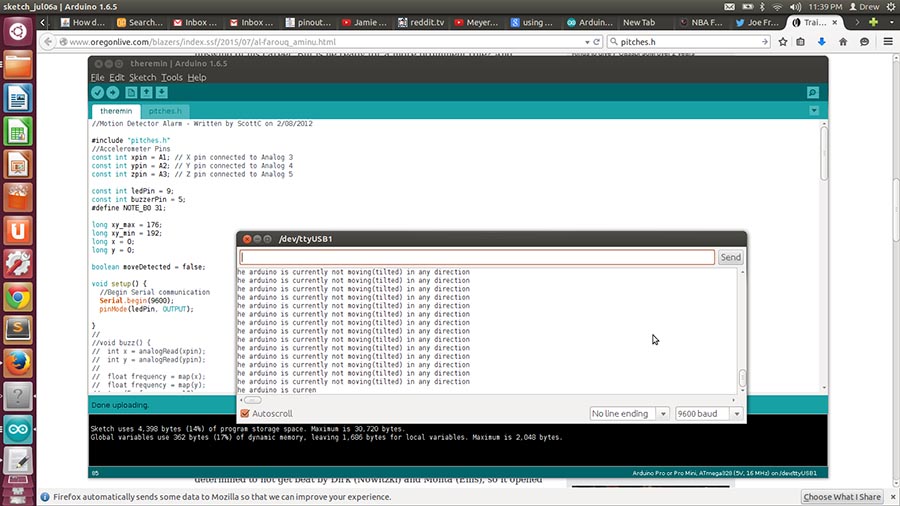The image size is (900, 506).
Task: Open the Tools menu in Arduino
Action: (172, 77)
